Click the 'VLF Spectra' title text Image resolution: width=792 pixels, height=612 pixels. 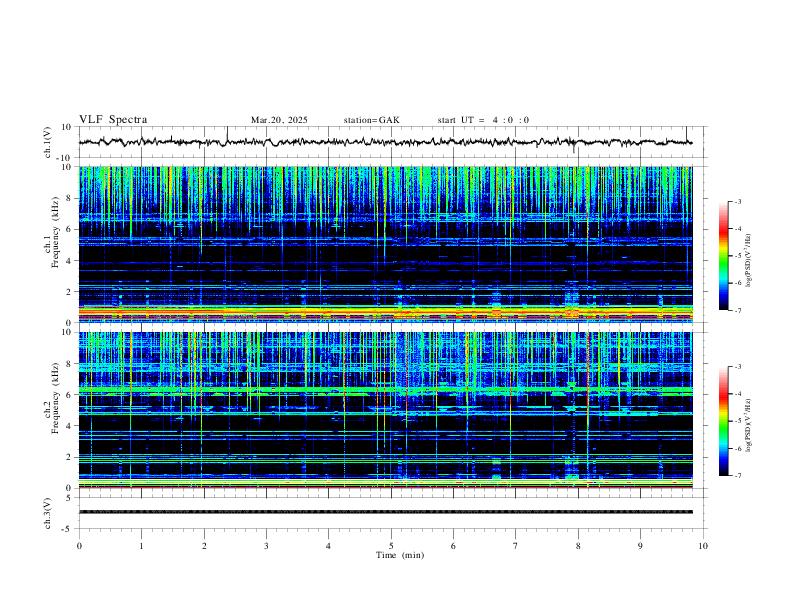coord(113,120)
